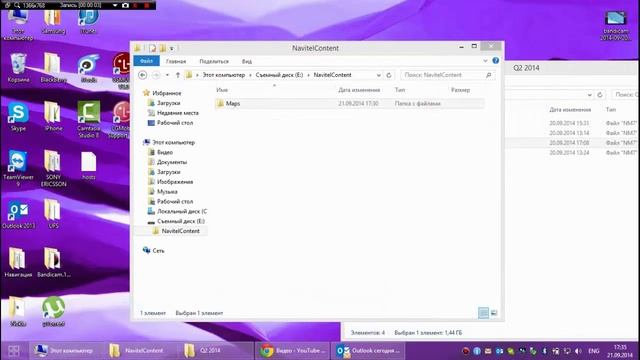Open the Навигация desktop folder
This screenshot has height=360, width=640.
click(x=18, y=263)
